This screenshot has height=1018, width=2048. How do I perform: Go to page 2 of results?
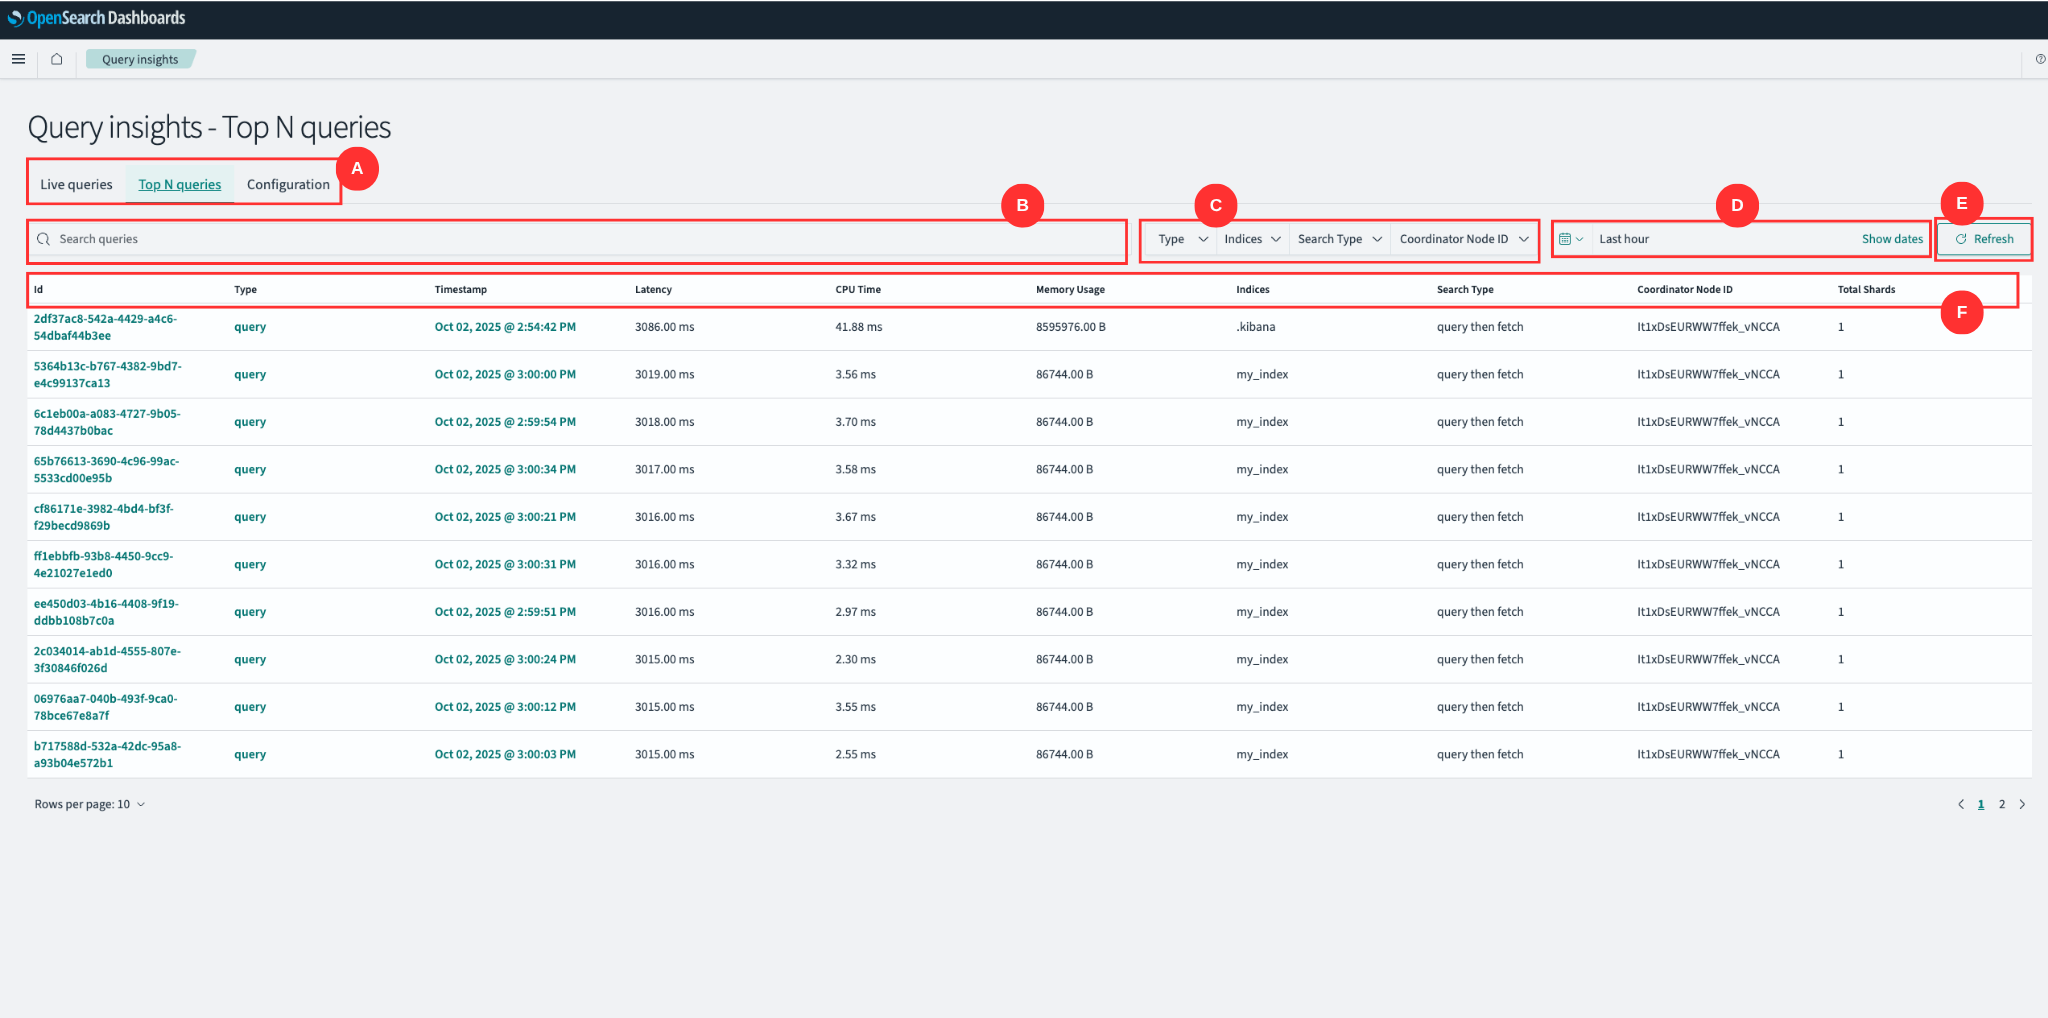coord(2002,803)
